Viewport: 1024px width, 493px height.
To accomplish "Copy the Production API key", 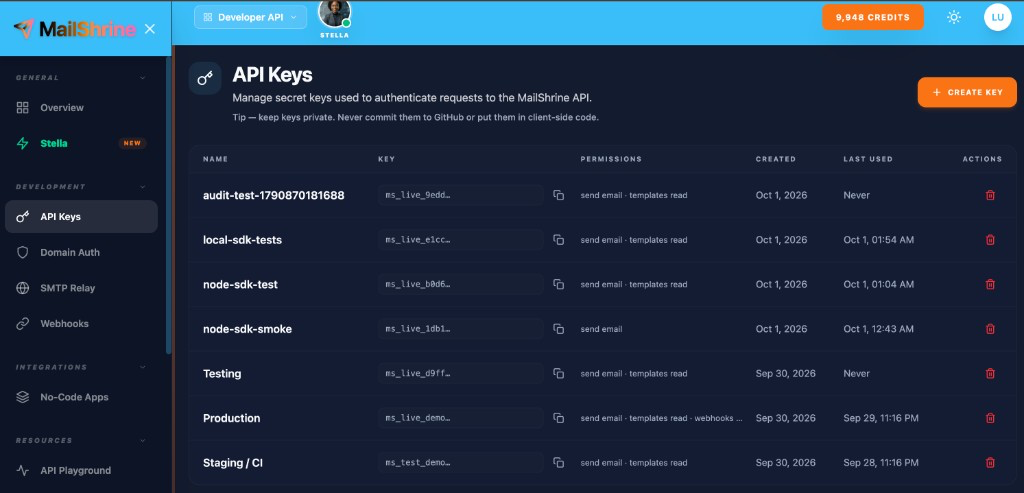I will pos(558,418).
